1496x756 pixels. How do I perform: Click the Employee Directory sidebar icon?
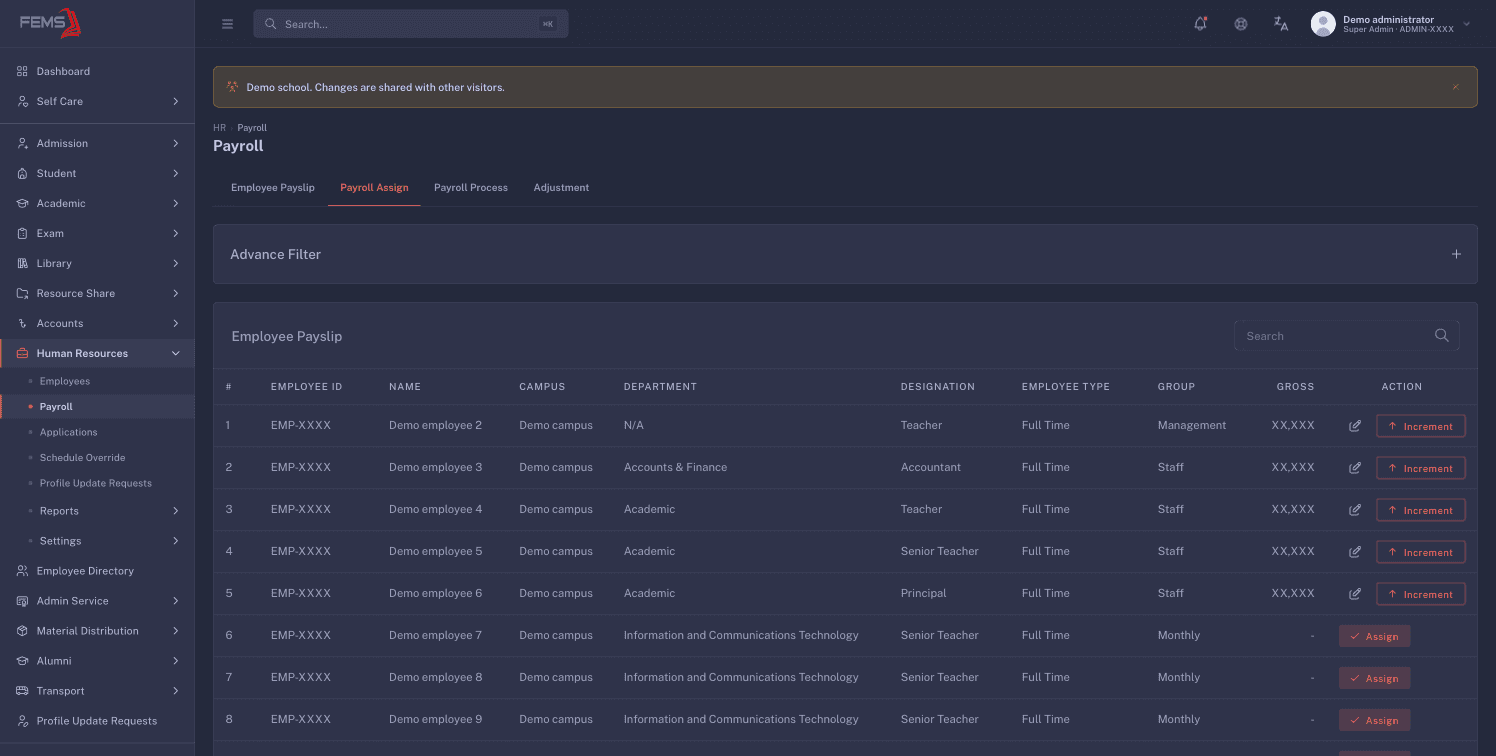click(23, 571)
